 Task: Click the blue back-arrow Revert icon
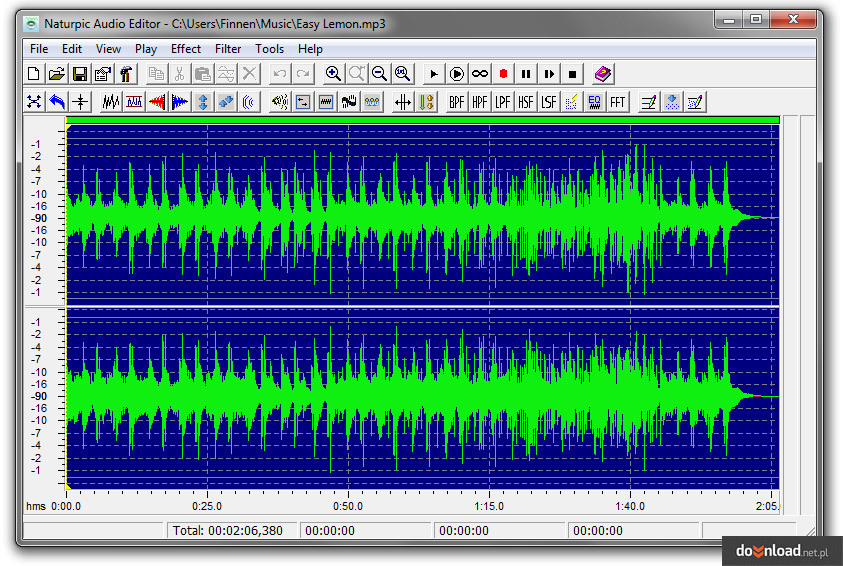(x=57, y=102)
